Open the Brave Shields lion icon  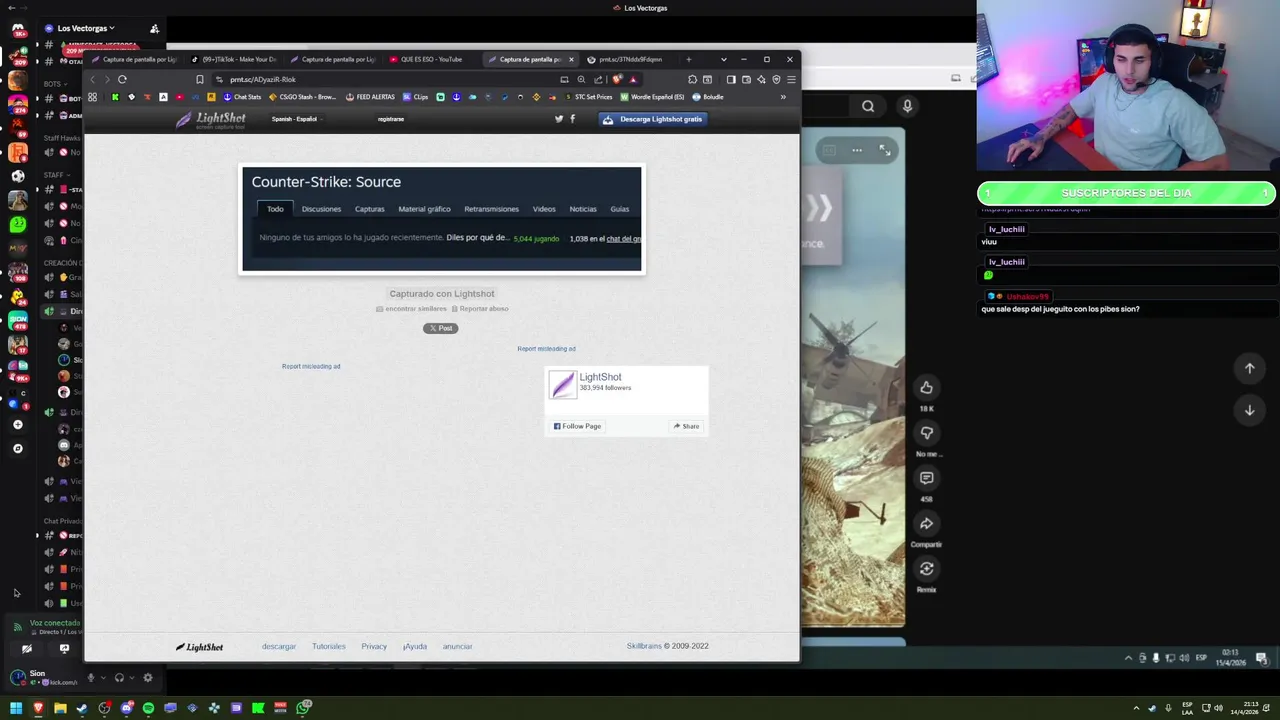[617, 79]
